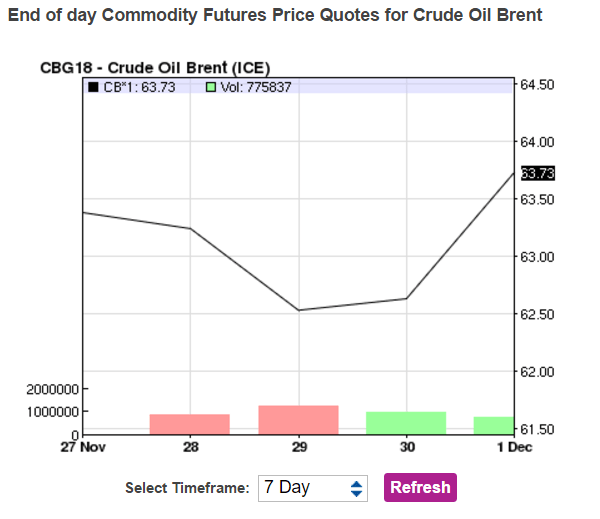Open the Select Timeframe dropdown
The height and width of the screenshot is (519, 600).
click(x=313, y=488)
